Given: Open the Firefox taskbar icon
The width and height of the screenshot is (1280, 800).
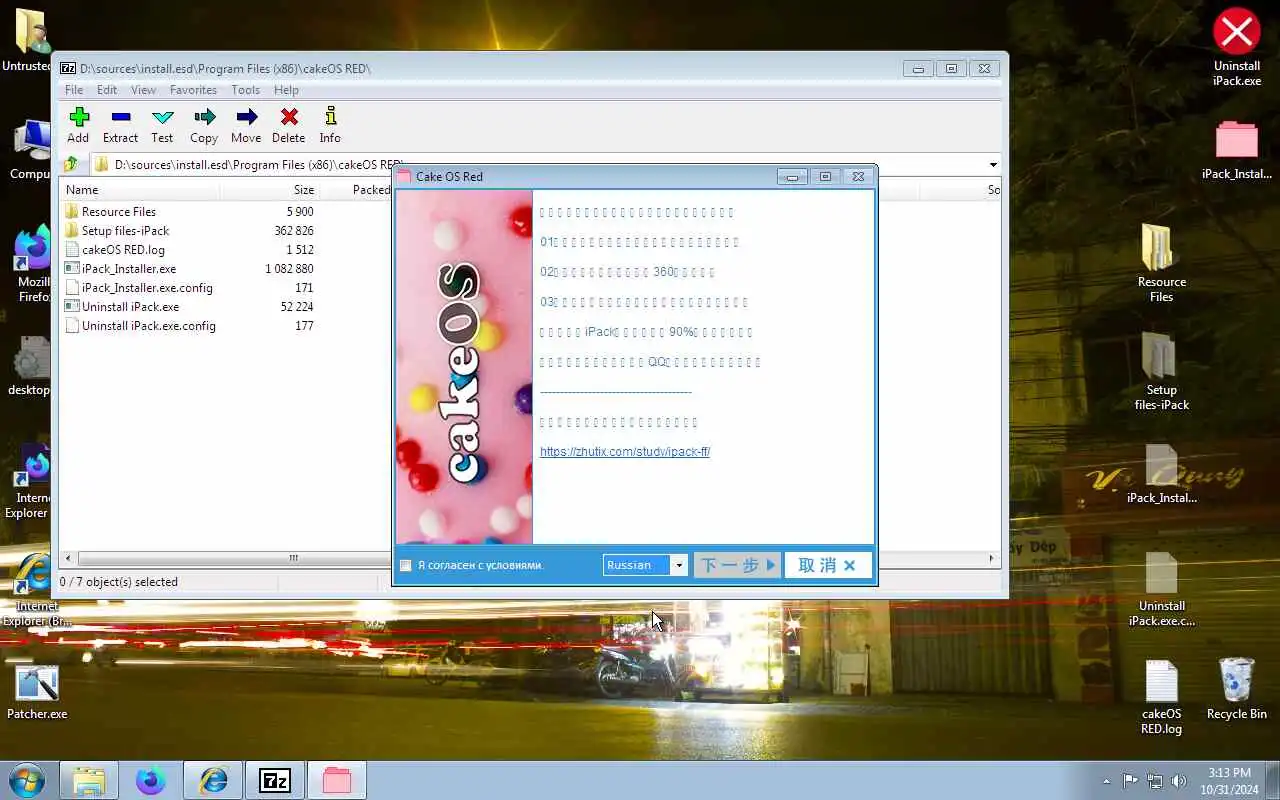Looking at the screenshot, I should [151, 780].
